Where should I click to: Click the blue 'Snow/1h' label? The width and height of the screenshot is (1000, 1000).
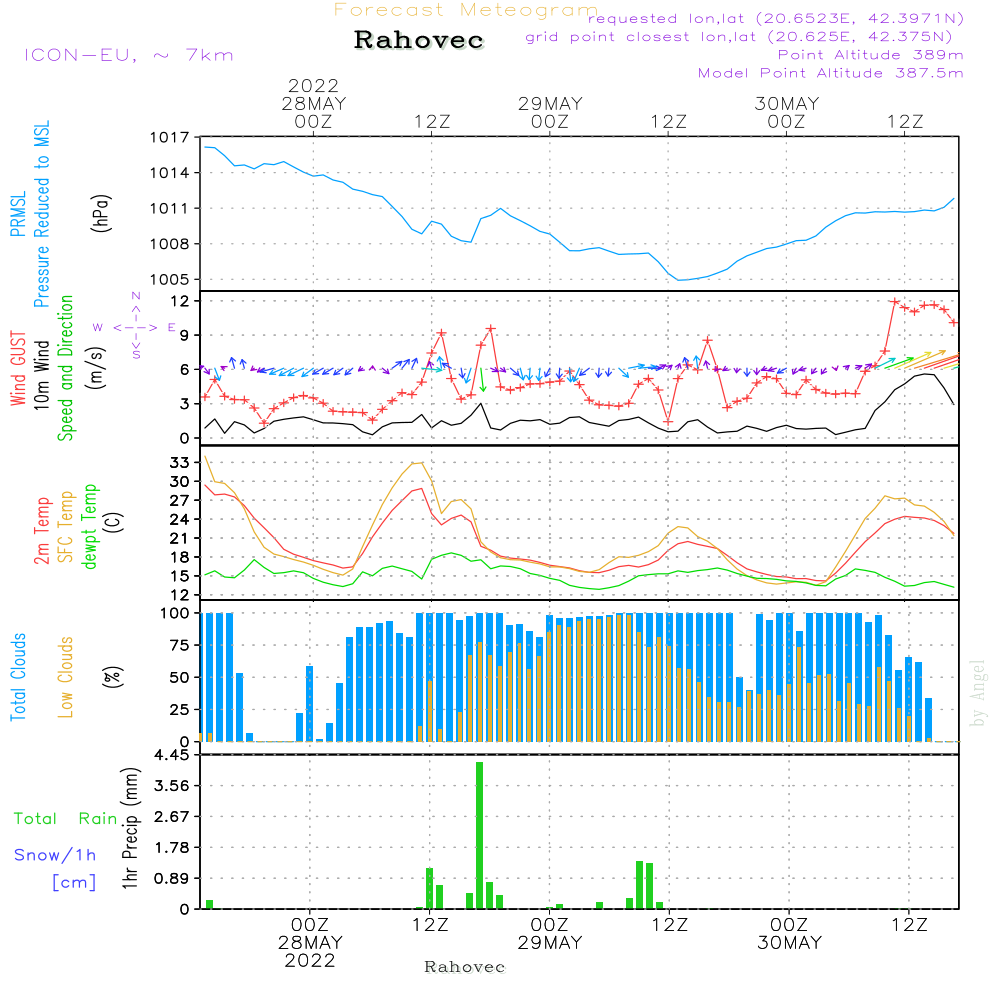(x=55, y=855)
